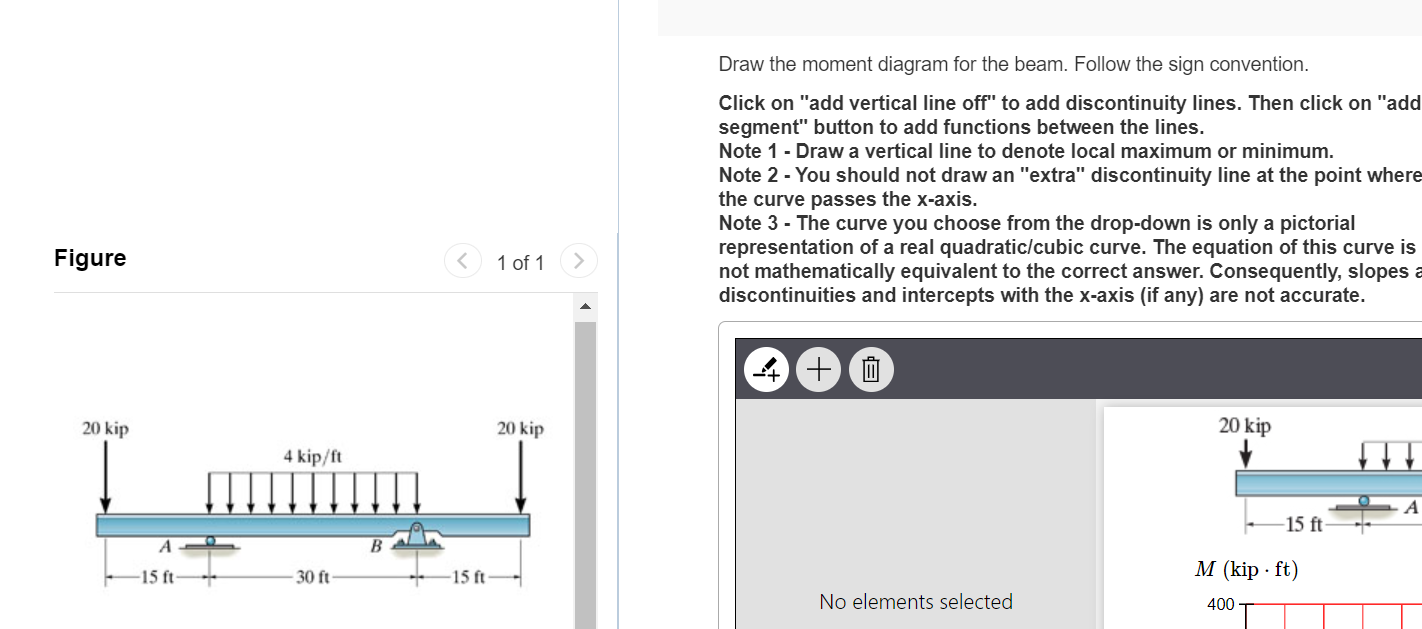Click the 1 of 1 page indicator
Image resolution: width=1422 pixels, height=629 pixels.
point(520,262)
